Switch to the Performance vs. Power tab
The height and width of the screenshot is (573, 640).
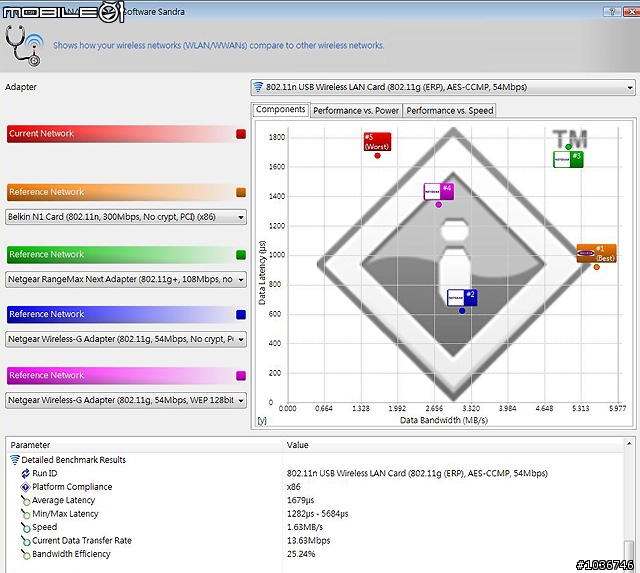click(356, 111)
